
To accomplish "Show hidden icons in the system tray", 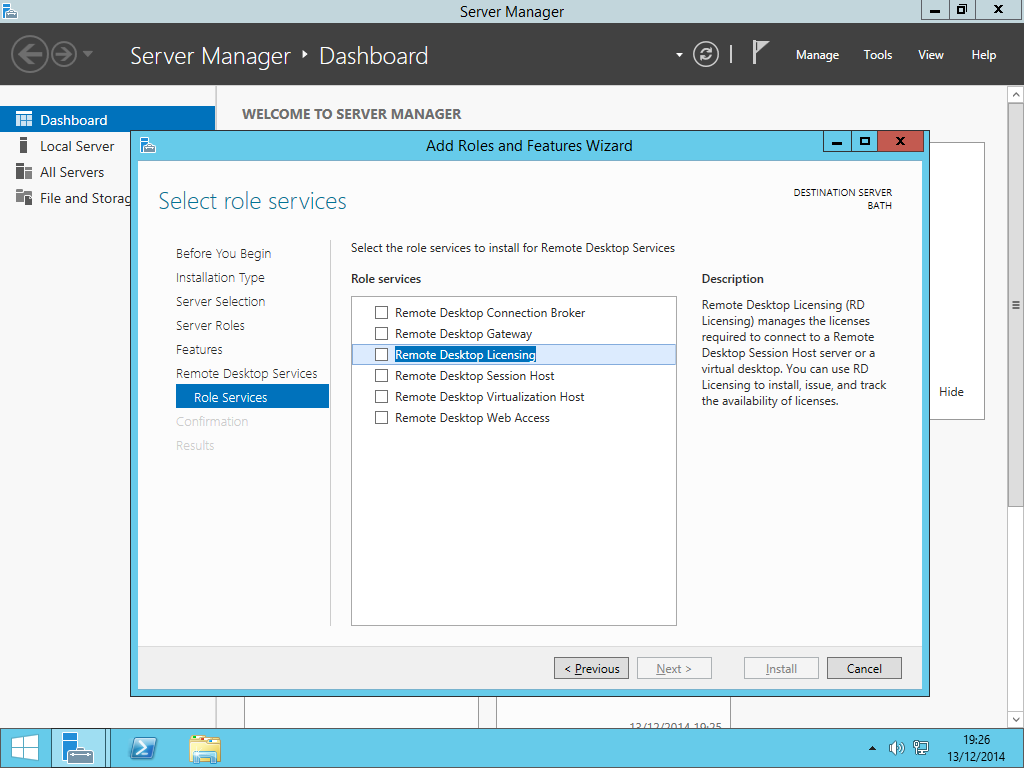I will click(x=872, y=748).
